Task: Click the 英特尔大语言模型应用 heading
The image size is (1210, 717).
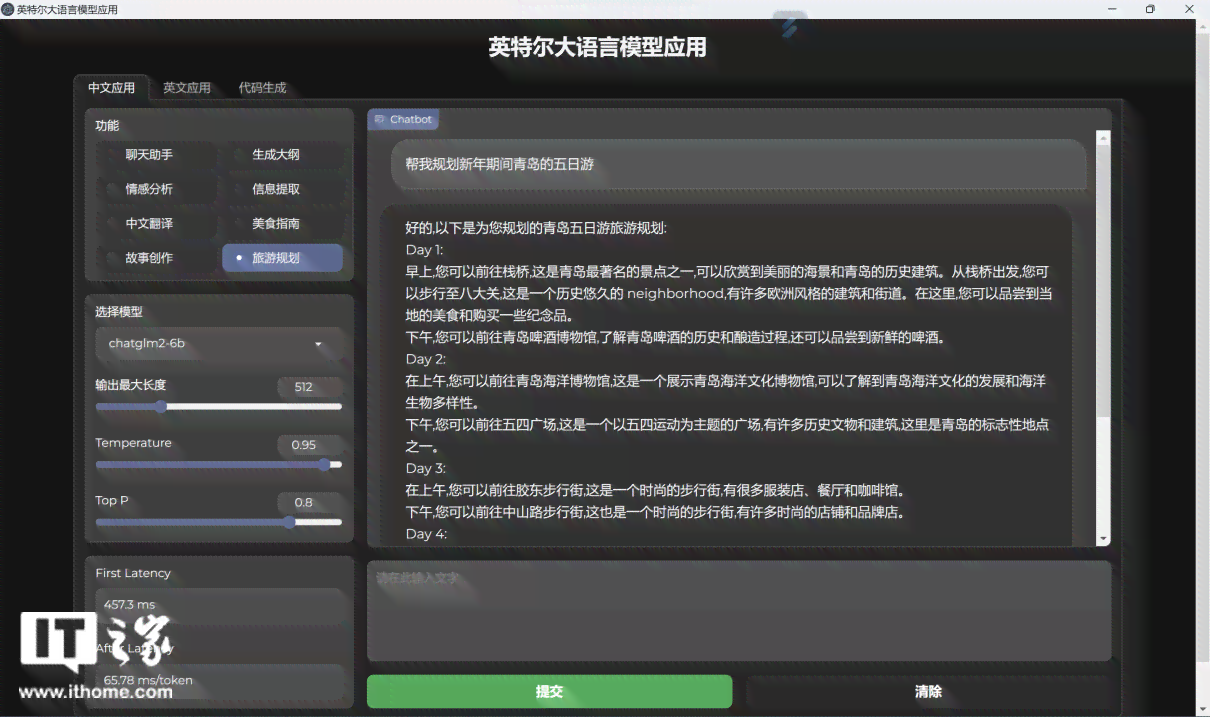Action: tap(597, 47)
